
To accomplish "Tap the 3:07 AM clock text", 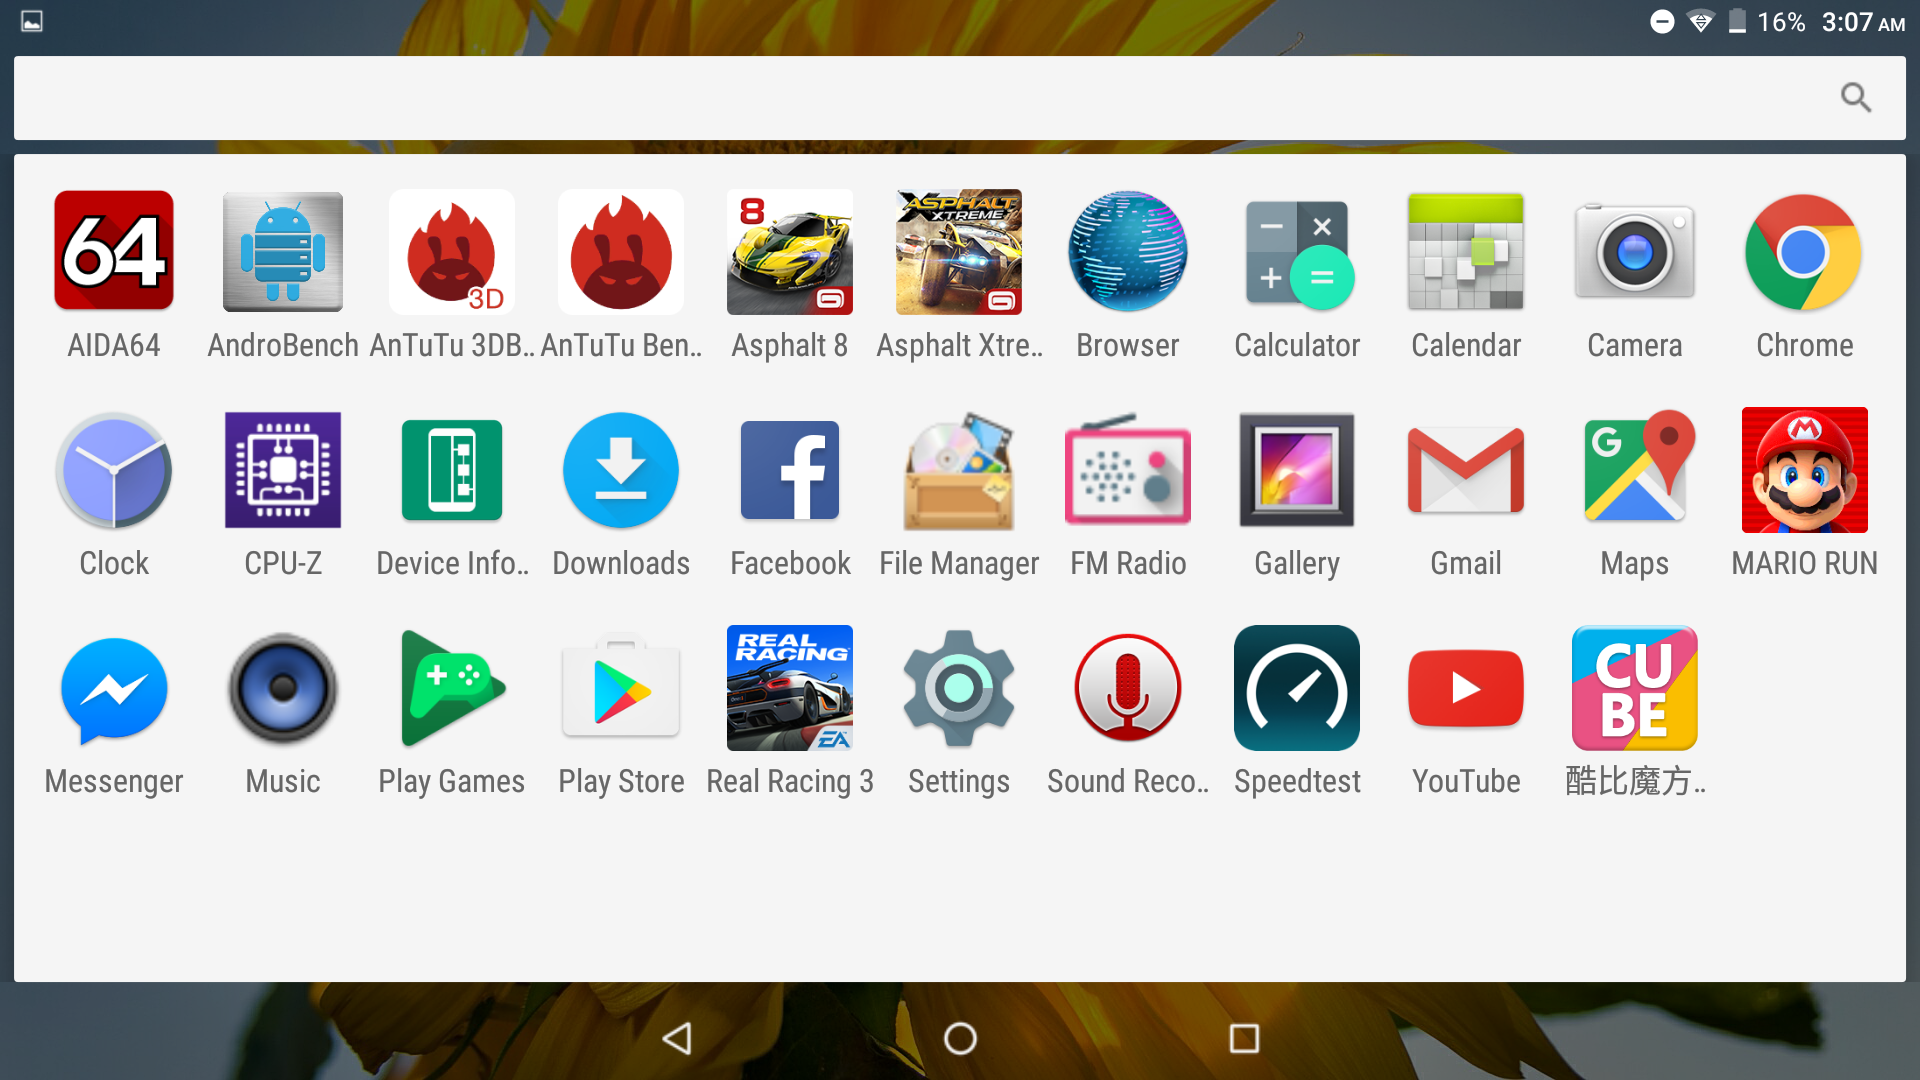I will (x=1863, y=22).
